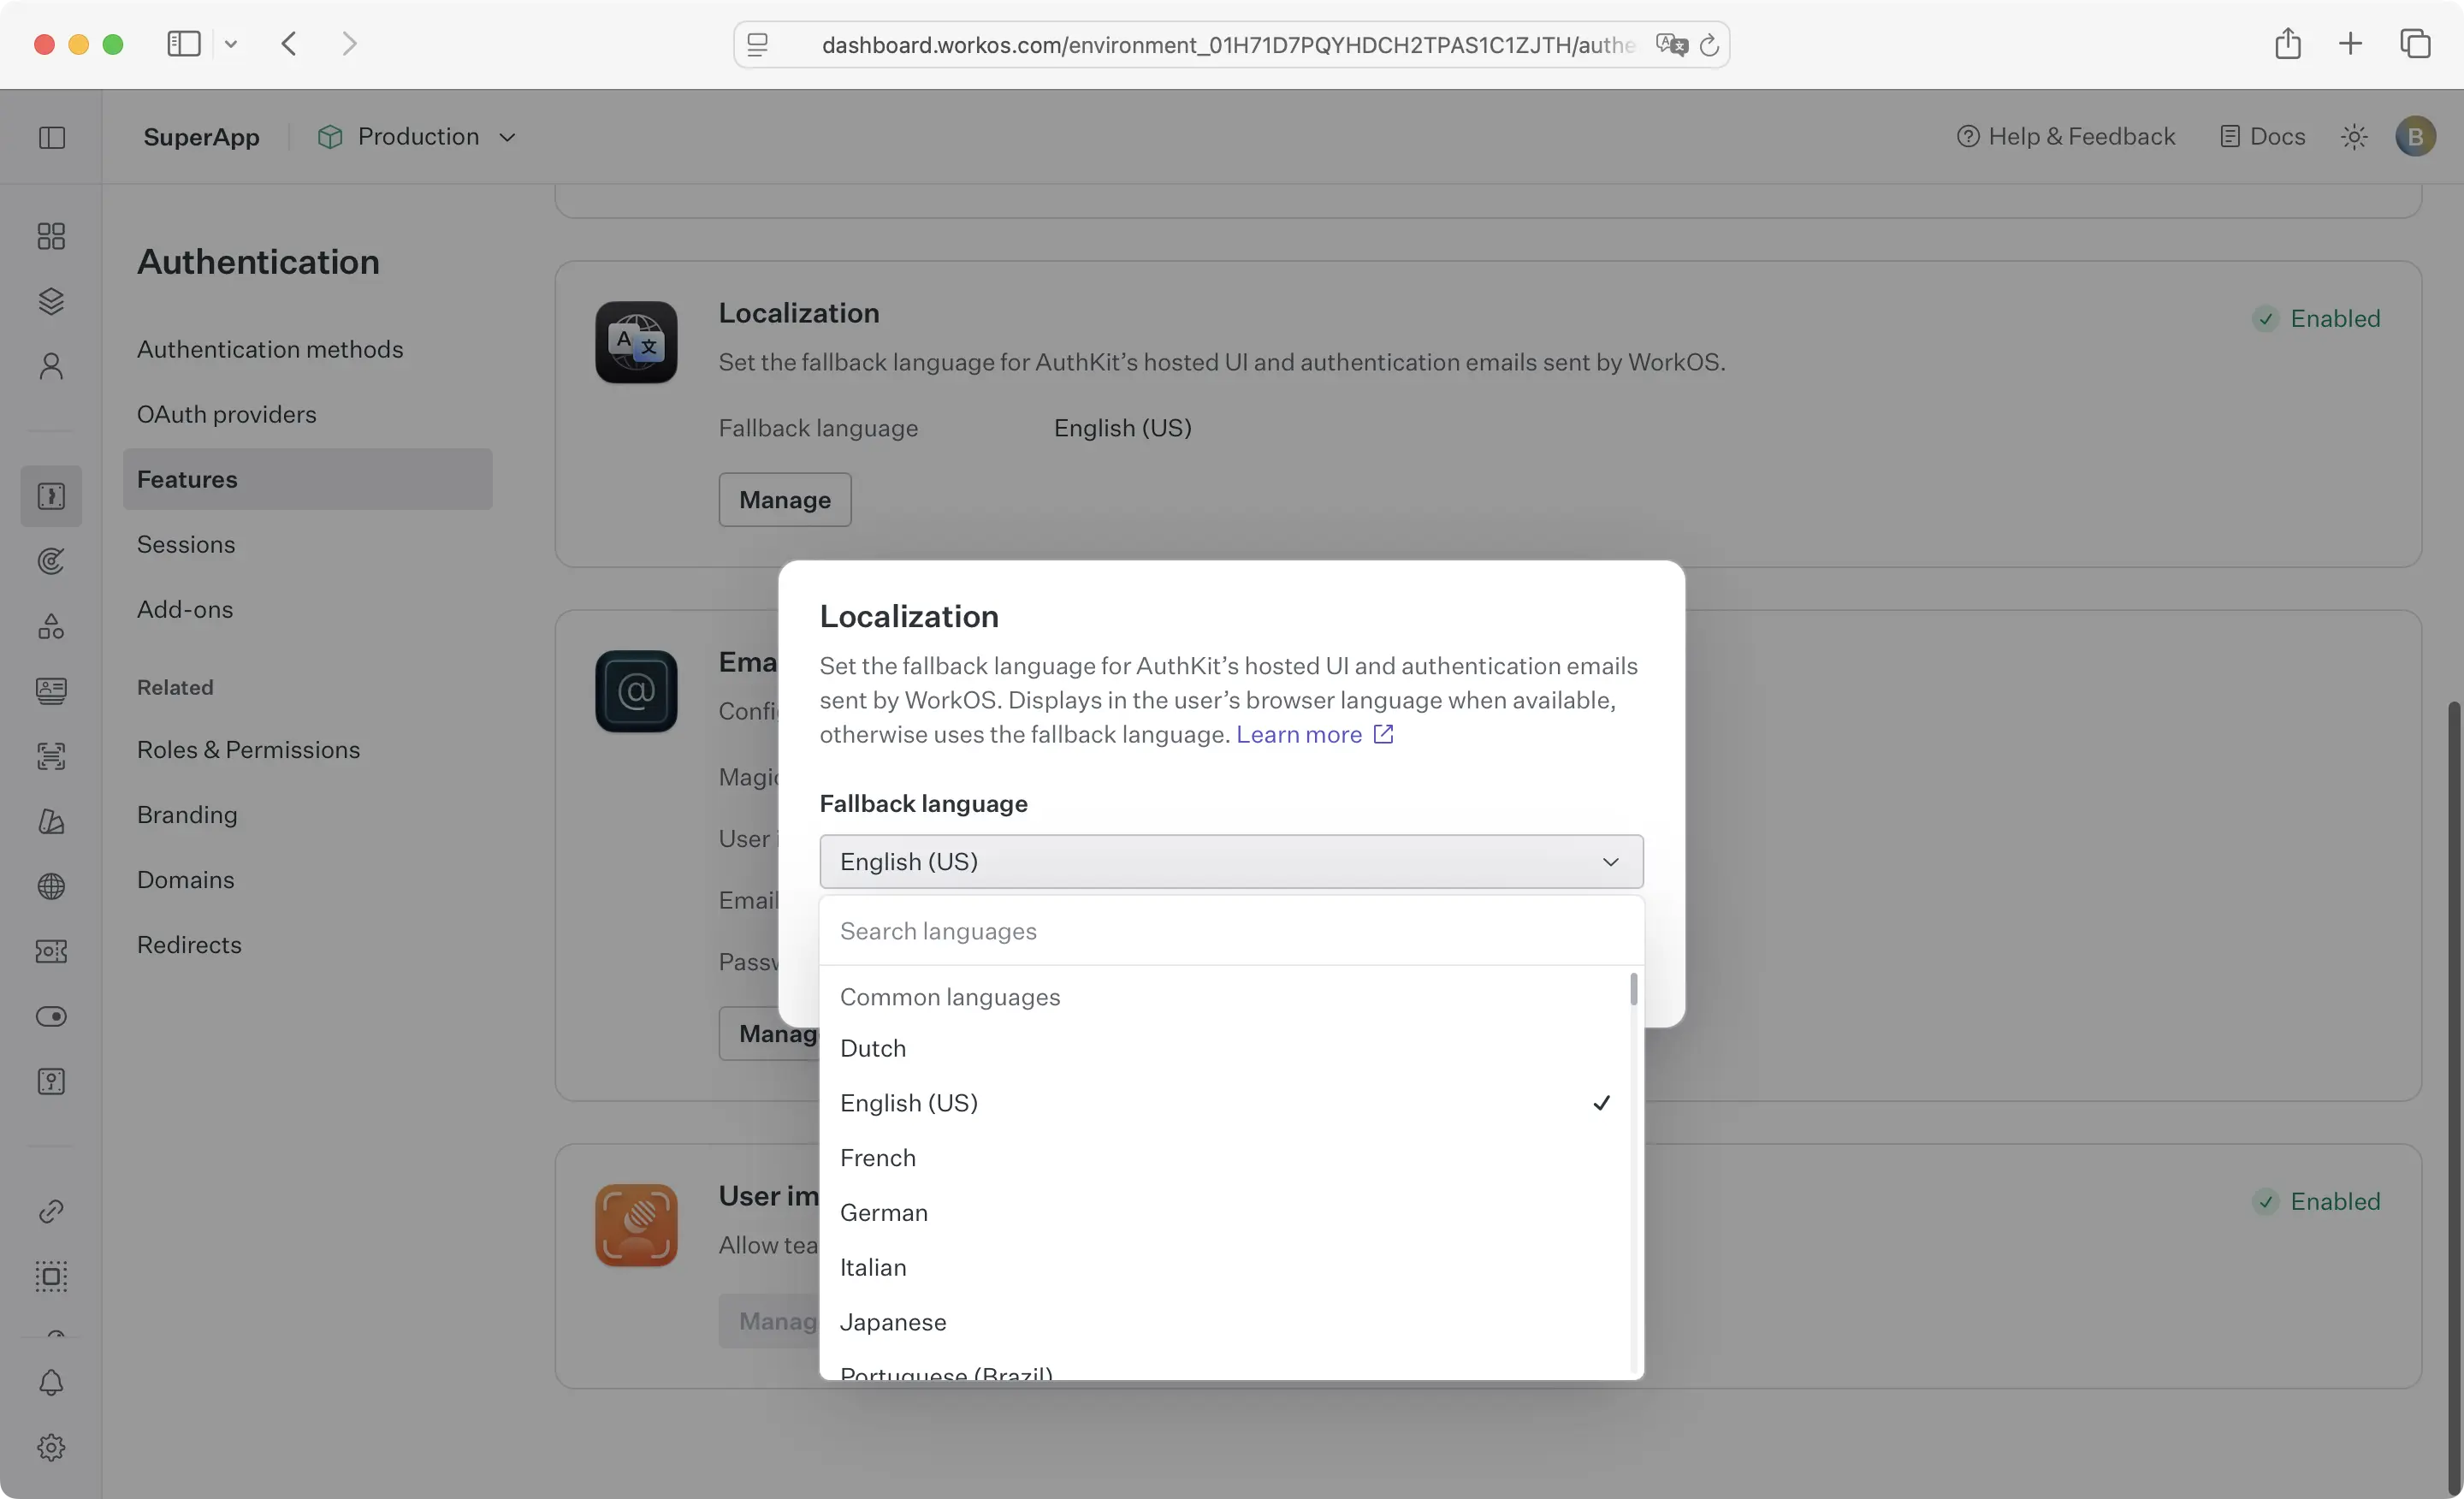Open the overview grid icon in sidebar
The width and height of the screenshot is (2464, 1499).
pyautogui.click(x=51, y=236)
